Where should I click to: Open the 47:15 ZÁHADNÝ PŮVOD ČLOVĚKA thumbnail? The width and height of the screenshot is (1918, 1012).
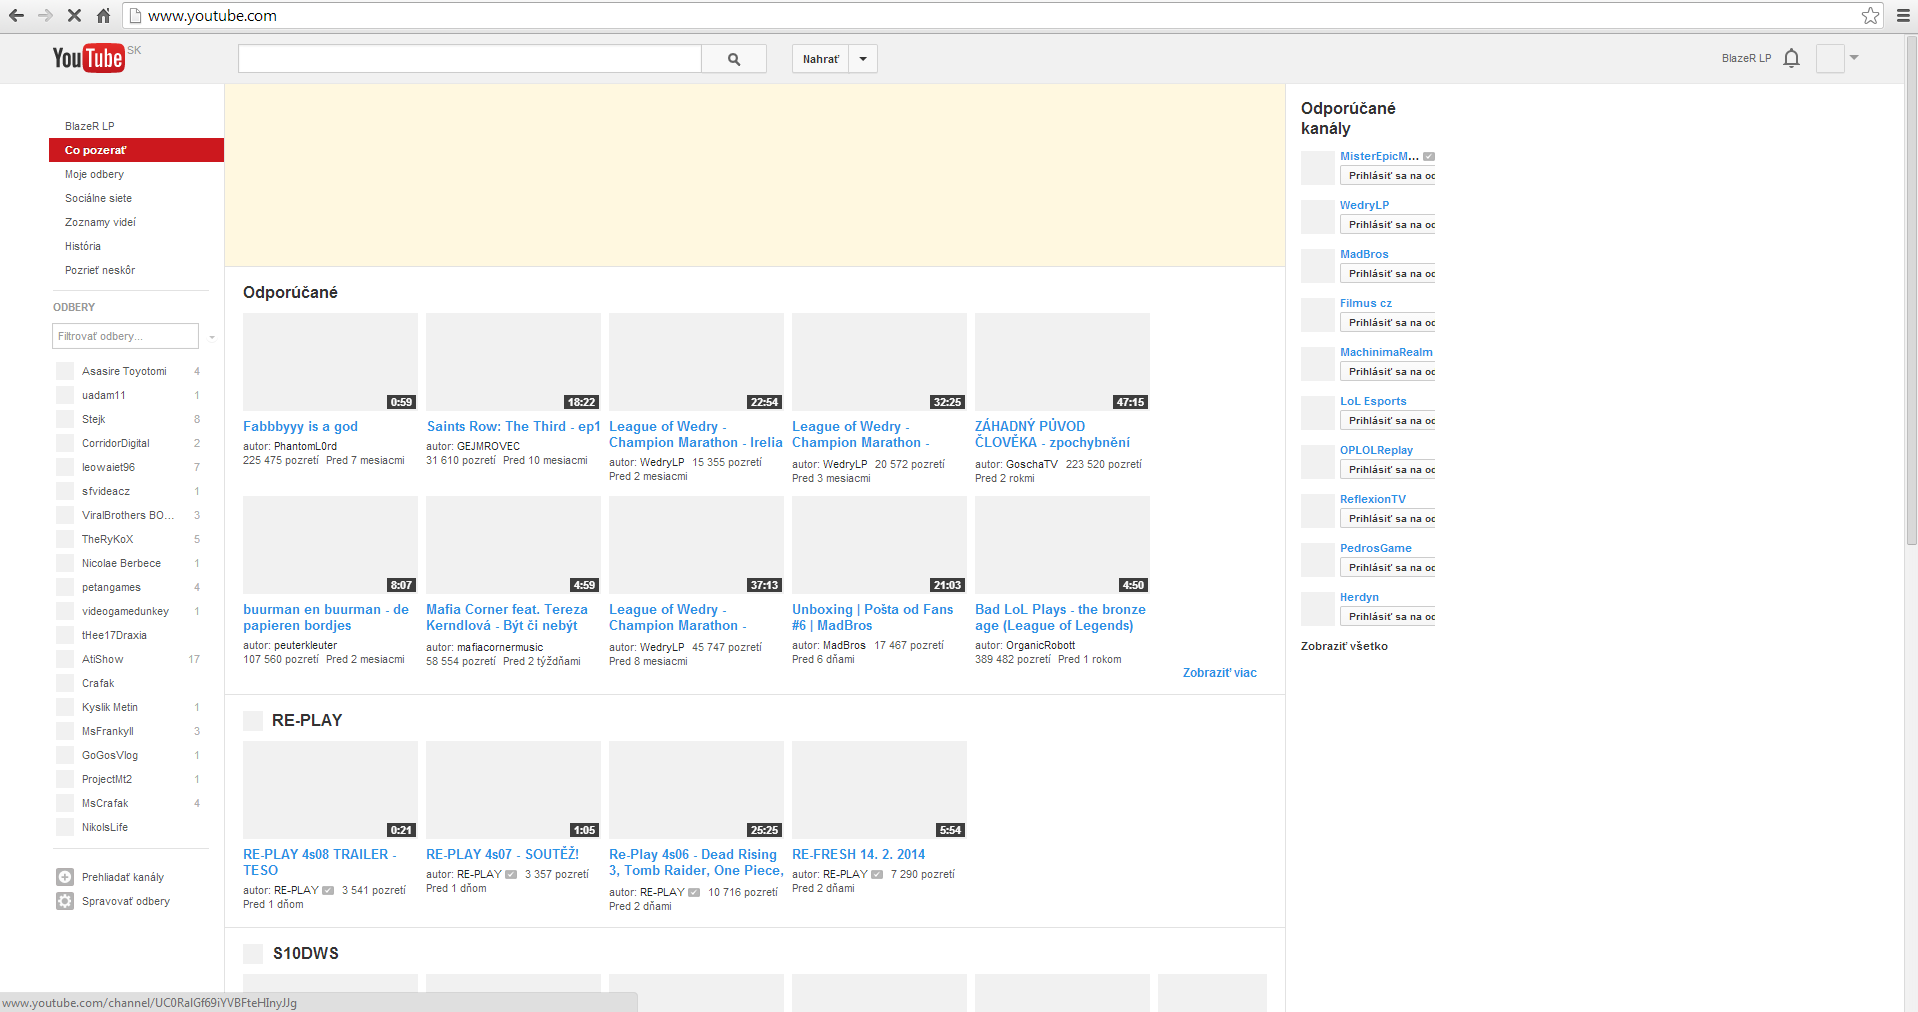1062,362
